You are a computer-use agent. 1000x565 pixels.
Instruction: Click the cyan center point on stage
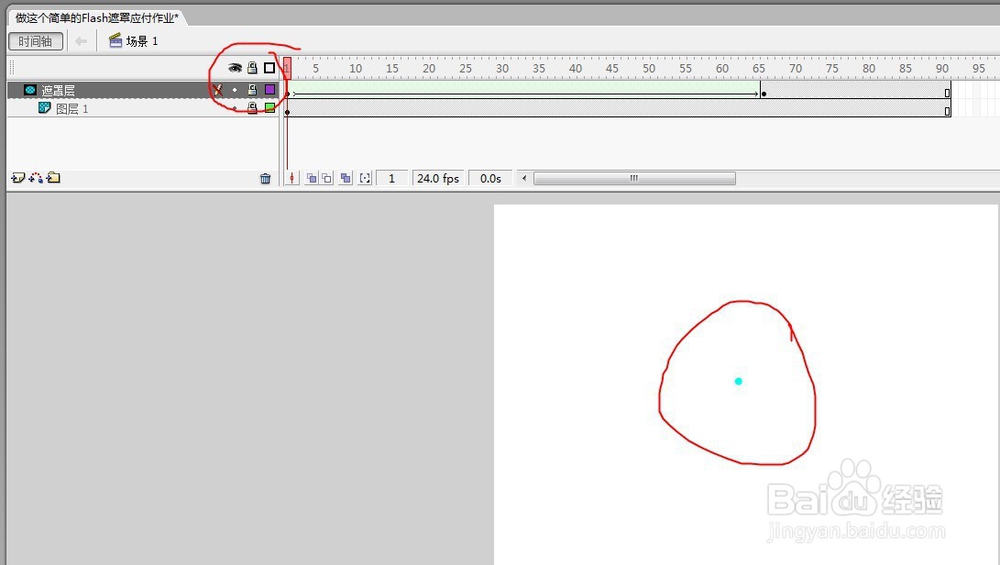pos(739,381)
